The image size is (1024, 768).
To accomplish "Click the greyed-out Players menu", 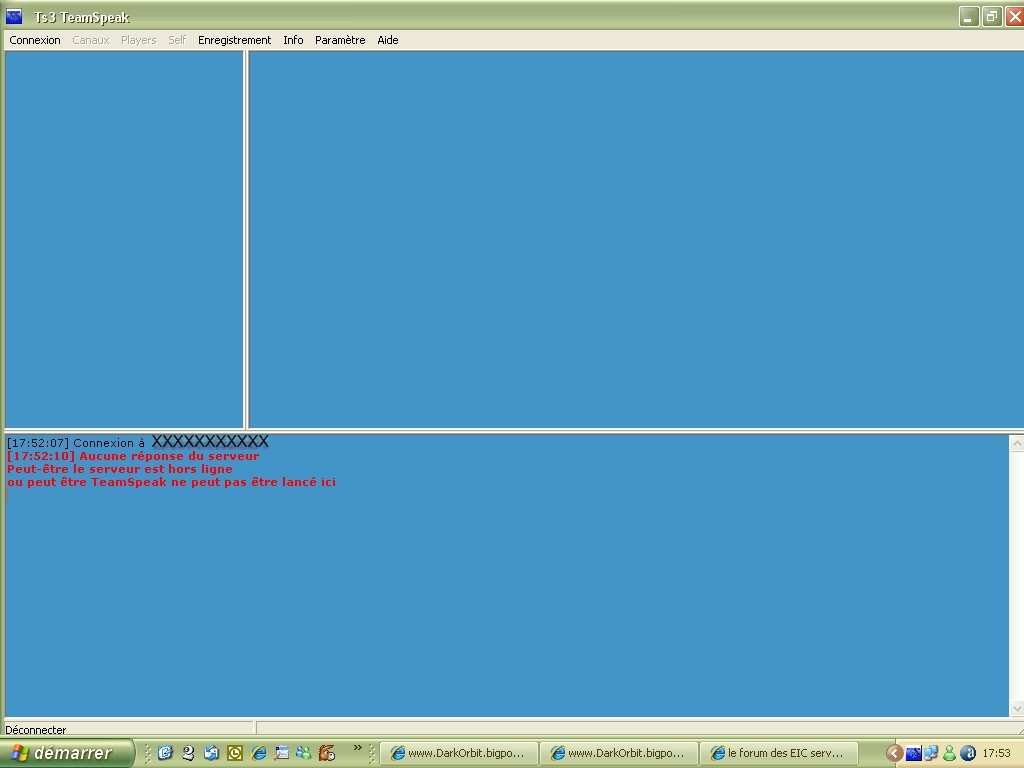I will [138, 40].
